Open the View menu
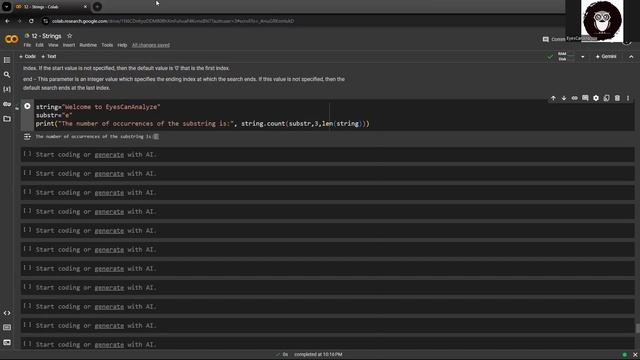The height and width of the screenshot is (360, 640). pos(53,45)
